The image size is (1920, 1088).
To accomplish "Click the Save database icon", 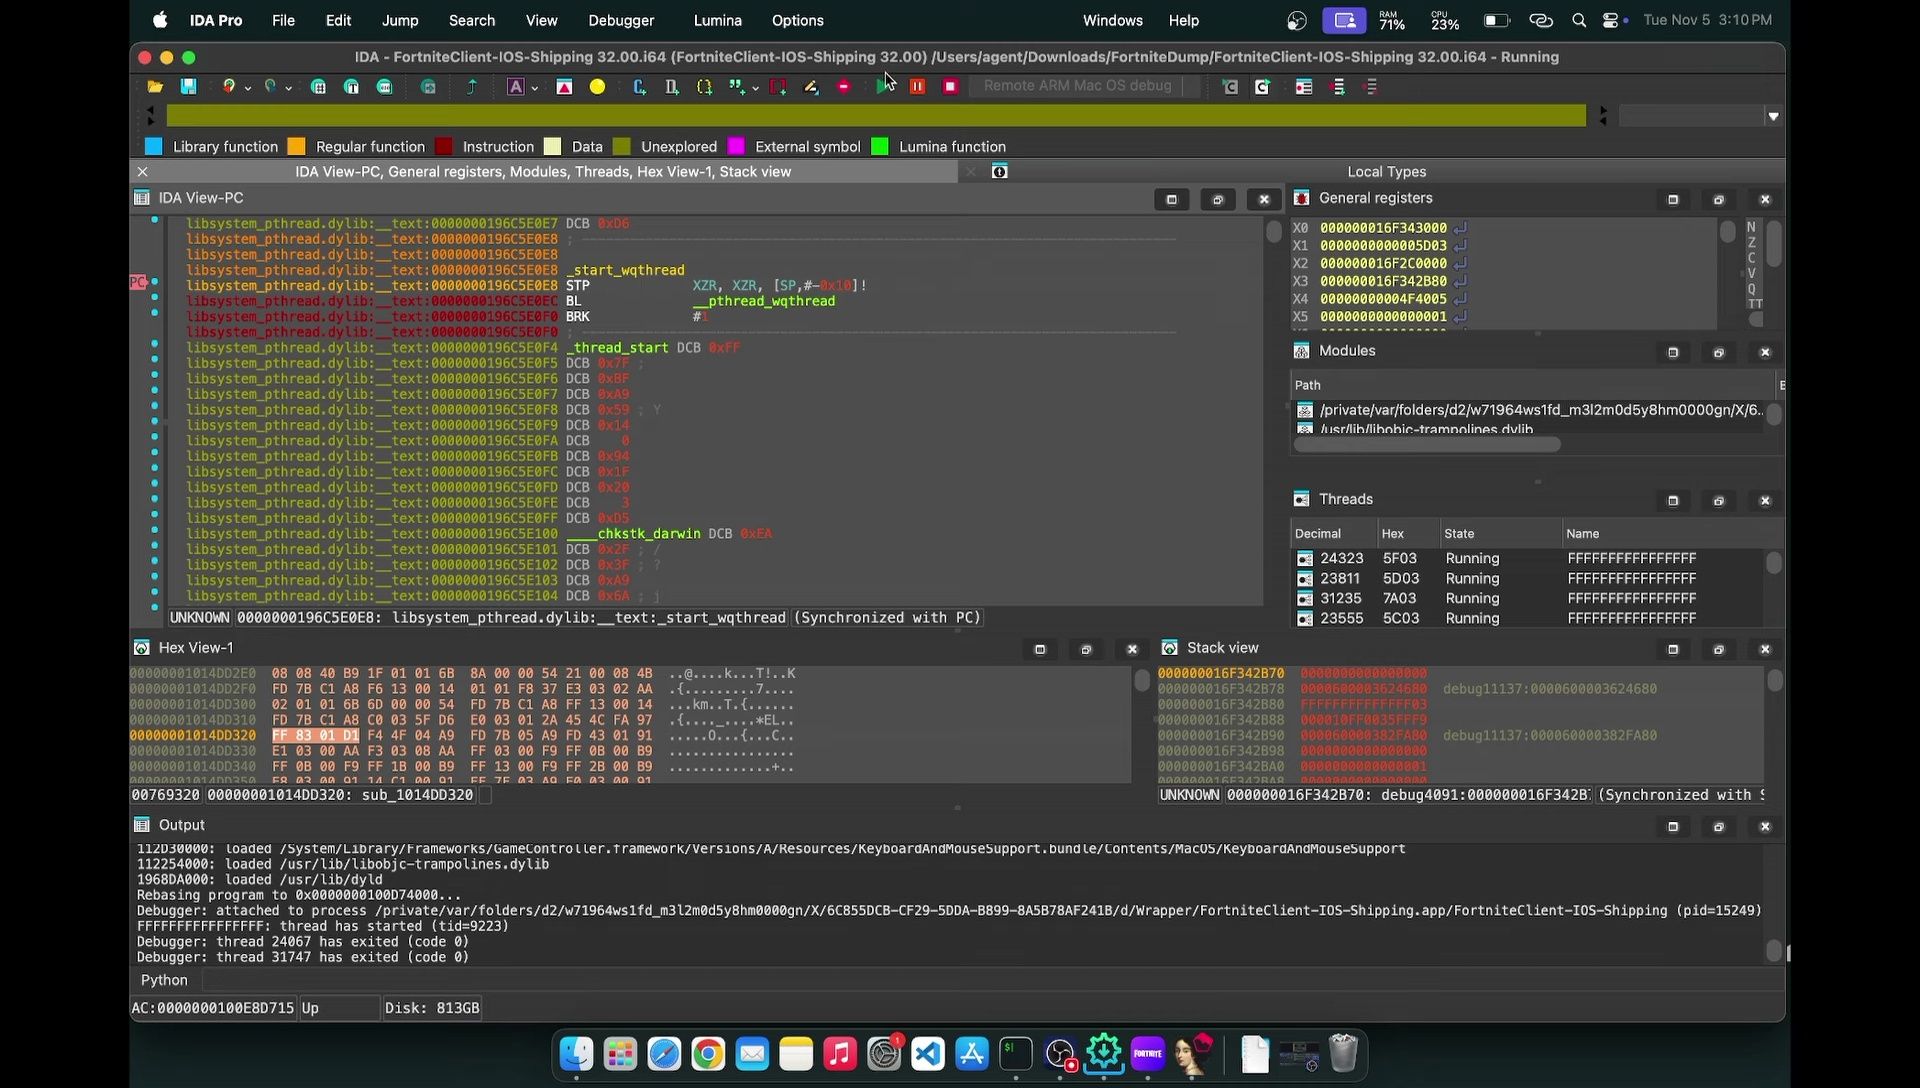I will pyautogui.click(x=187, y=87).
